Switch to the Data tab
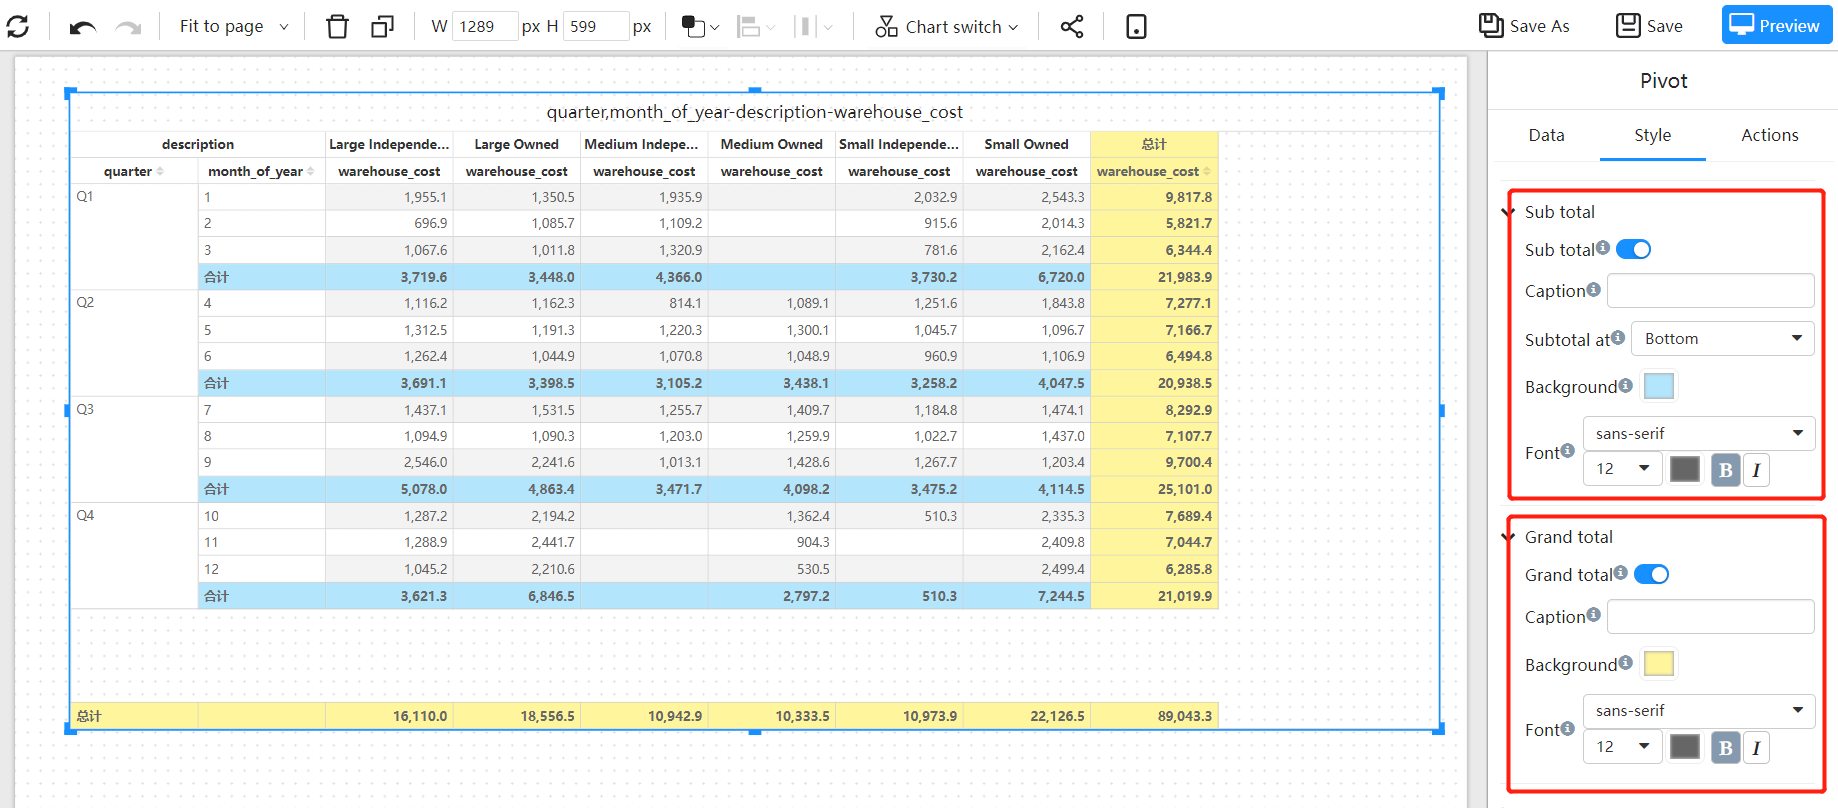Screen dimensions: 1838x808 pyautogui.click(x=1546, y=135)
